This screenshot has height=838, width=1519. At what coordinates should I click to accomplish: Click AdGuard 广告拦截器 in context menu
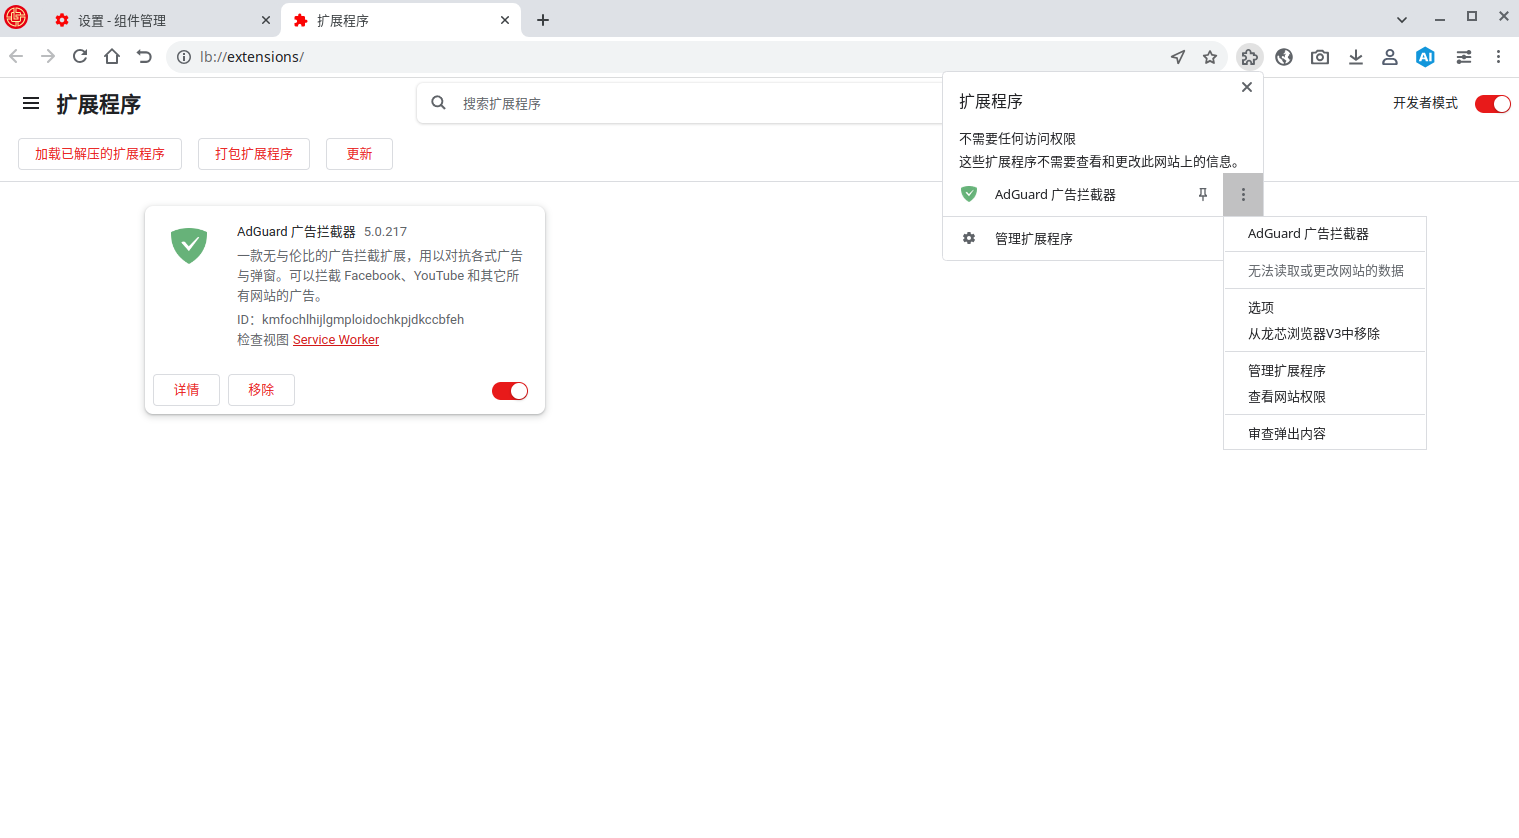1325,234
